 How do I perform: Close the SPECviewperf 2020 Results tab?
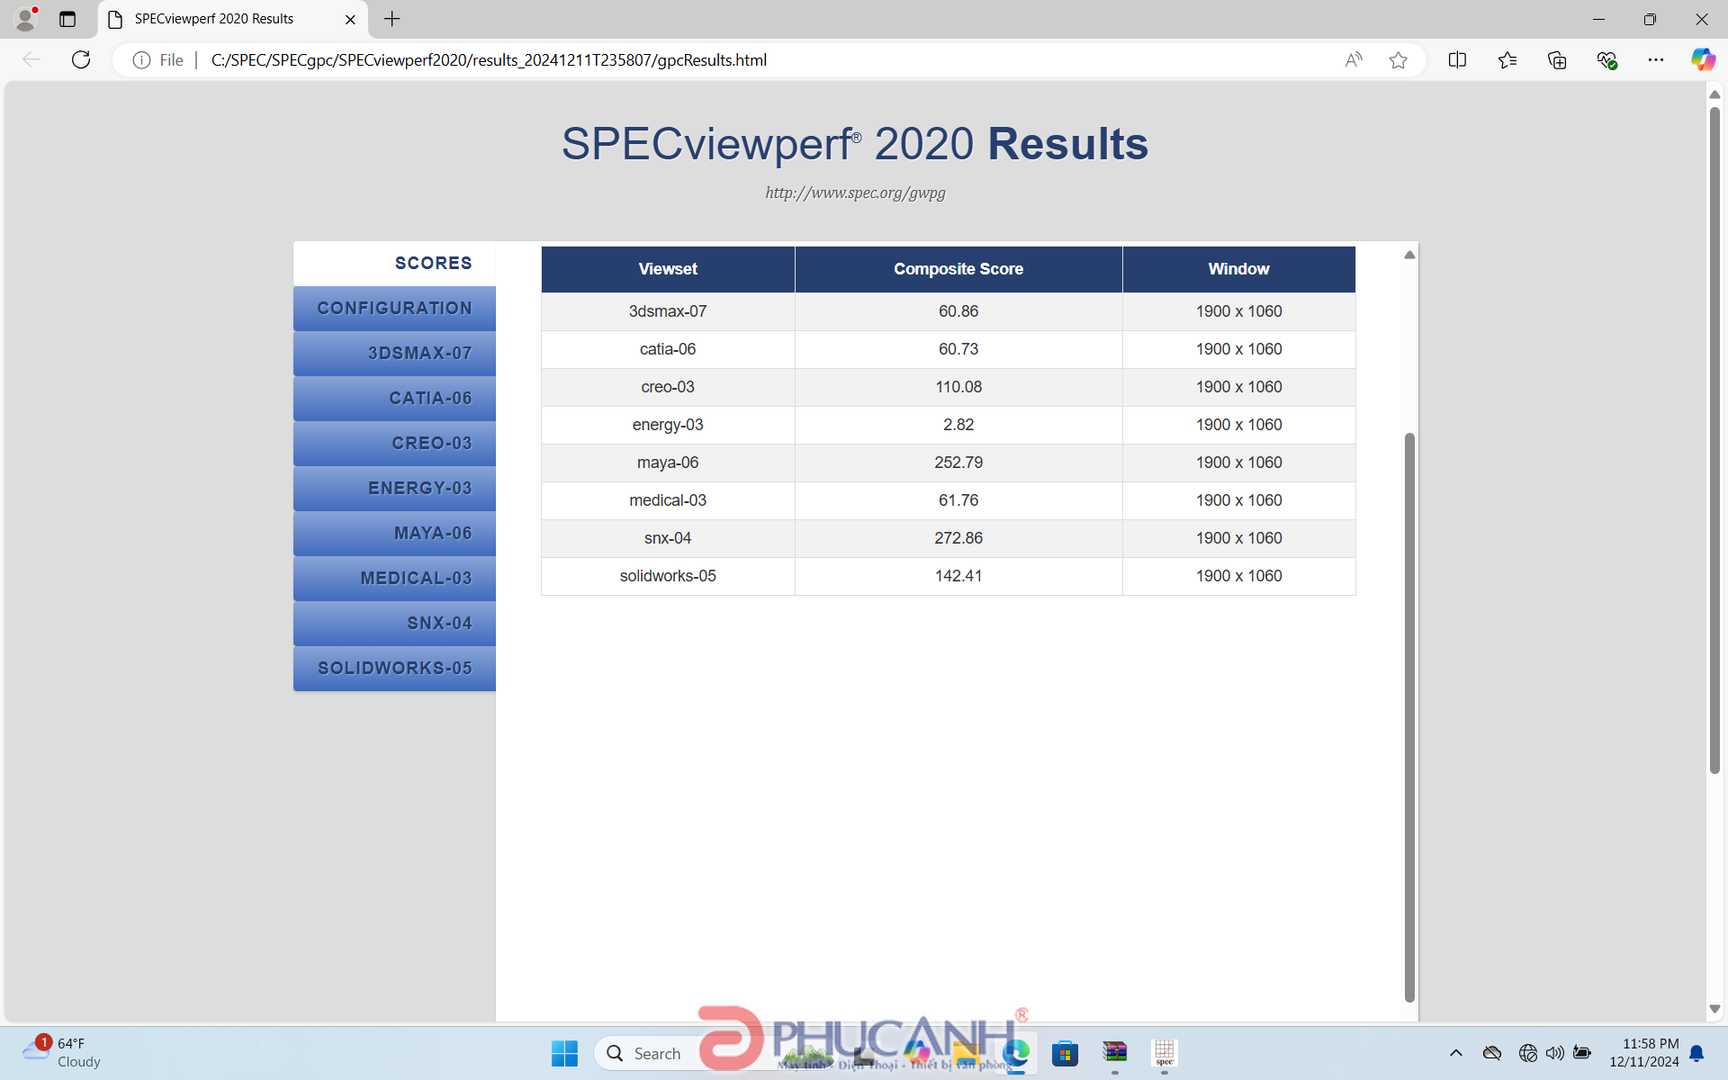(350, 19)
